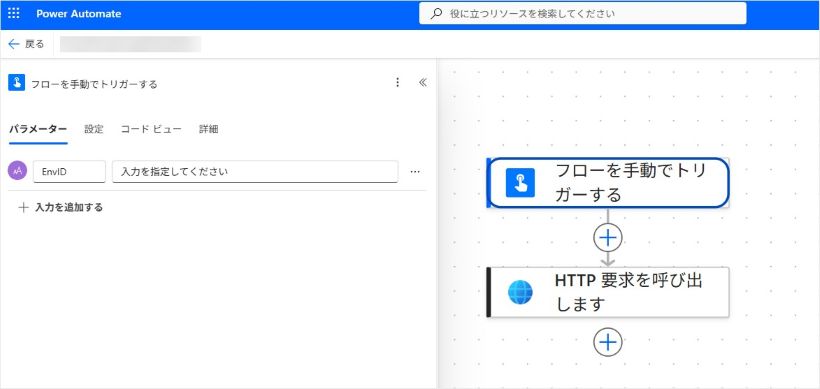
Task: Click the text input type icon
Action: click(x=17, y=170)
